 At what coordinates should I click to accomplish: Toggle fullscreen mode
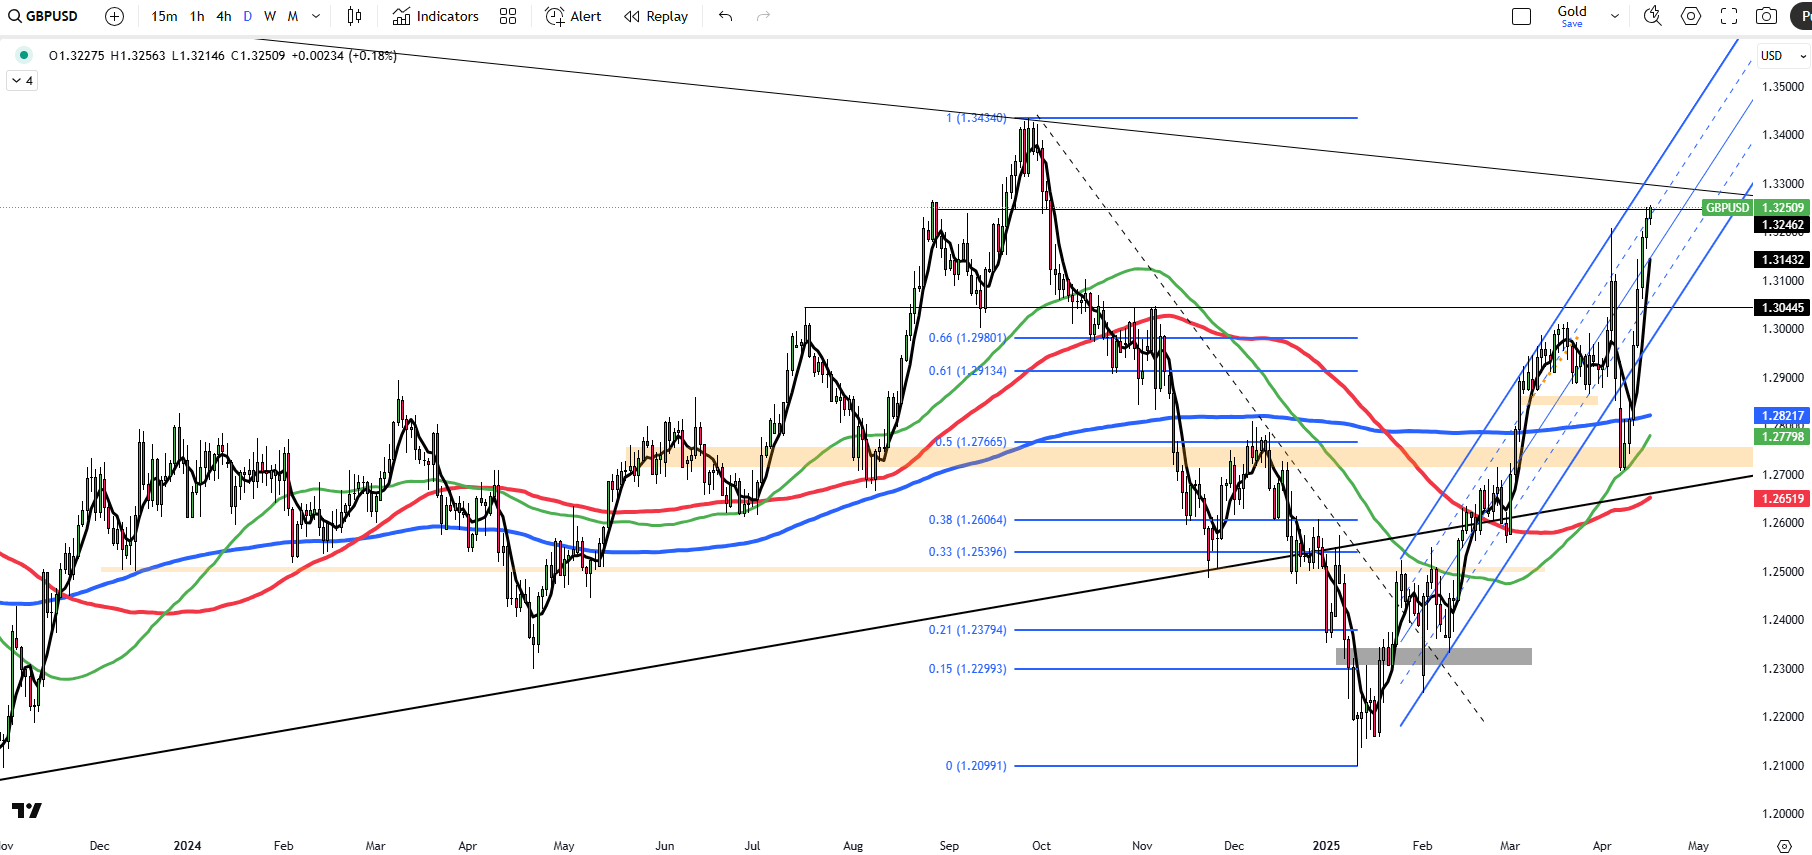tap(1729, 16)
